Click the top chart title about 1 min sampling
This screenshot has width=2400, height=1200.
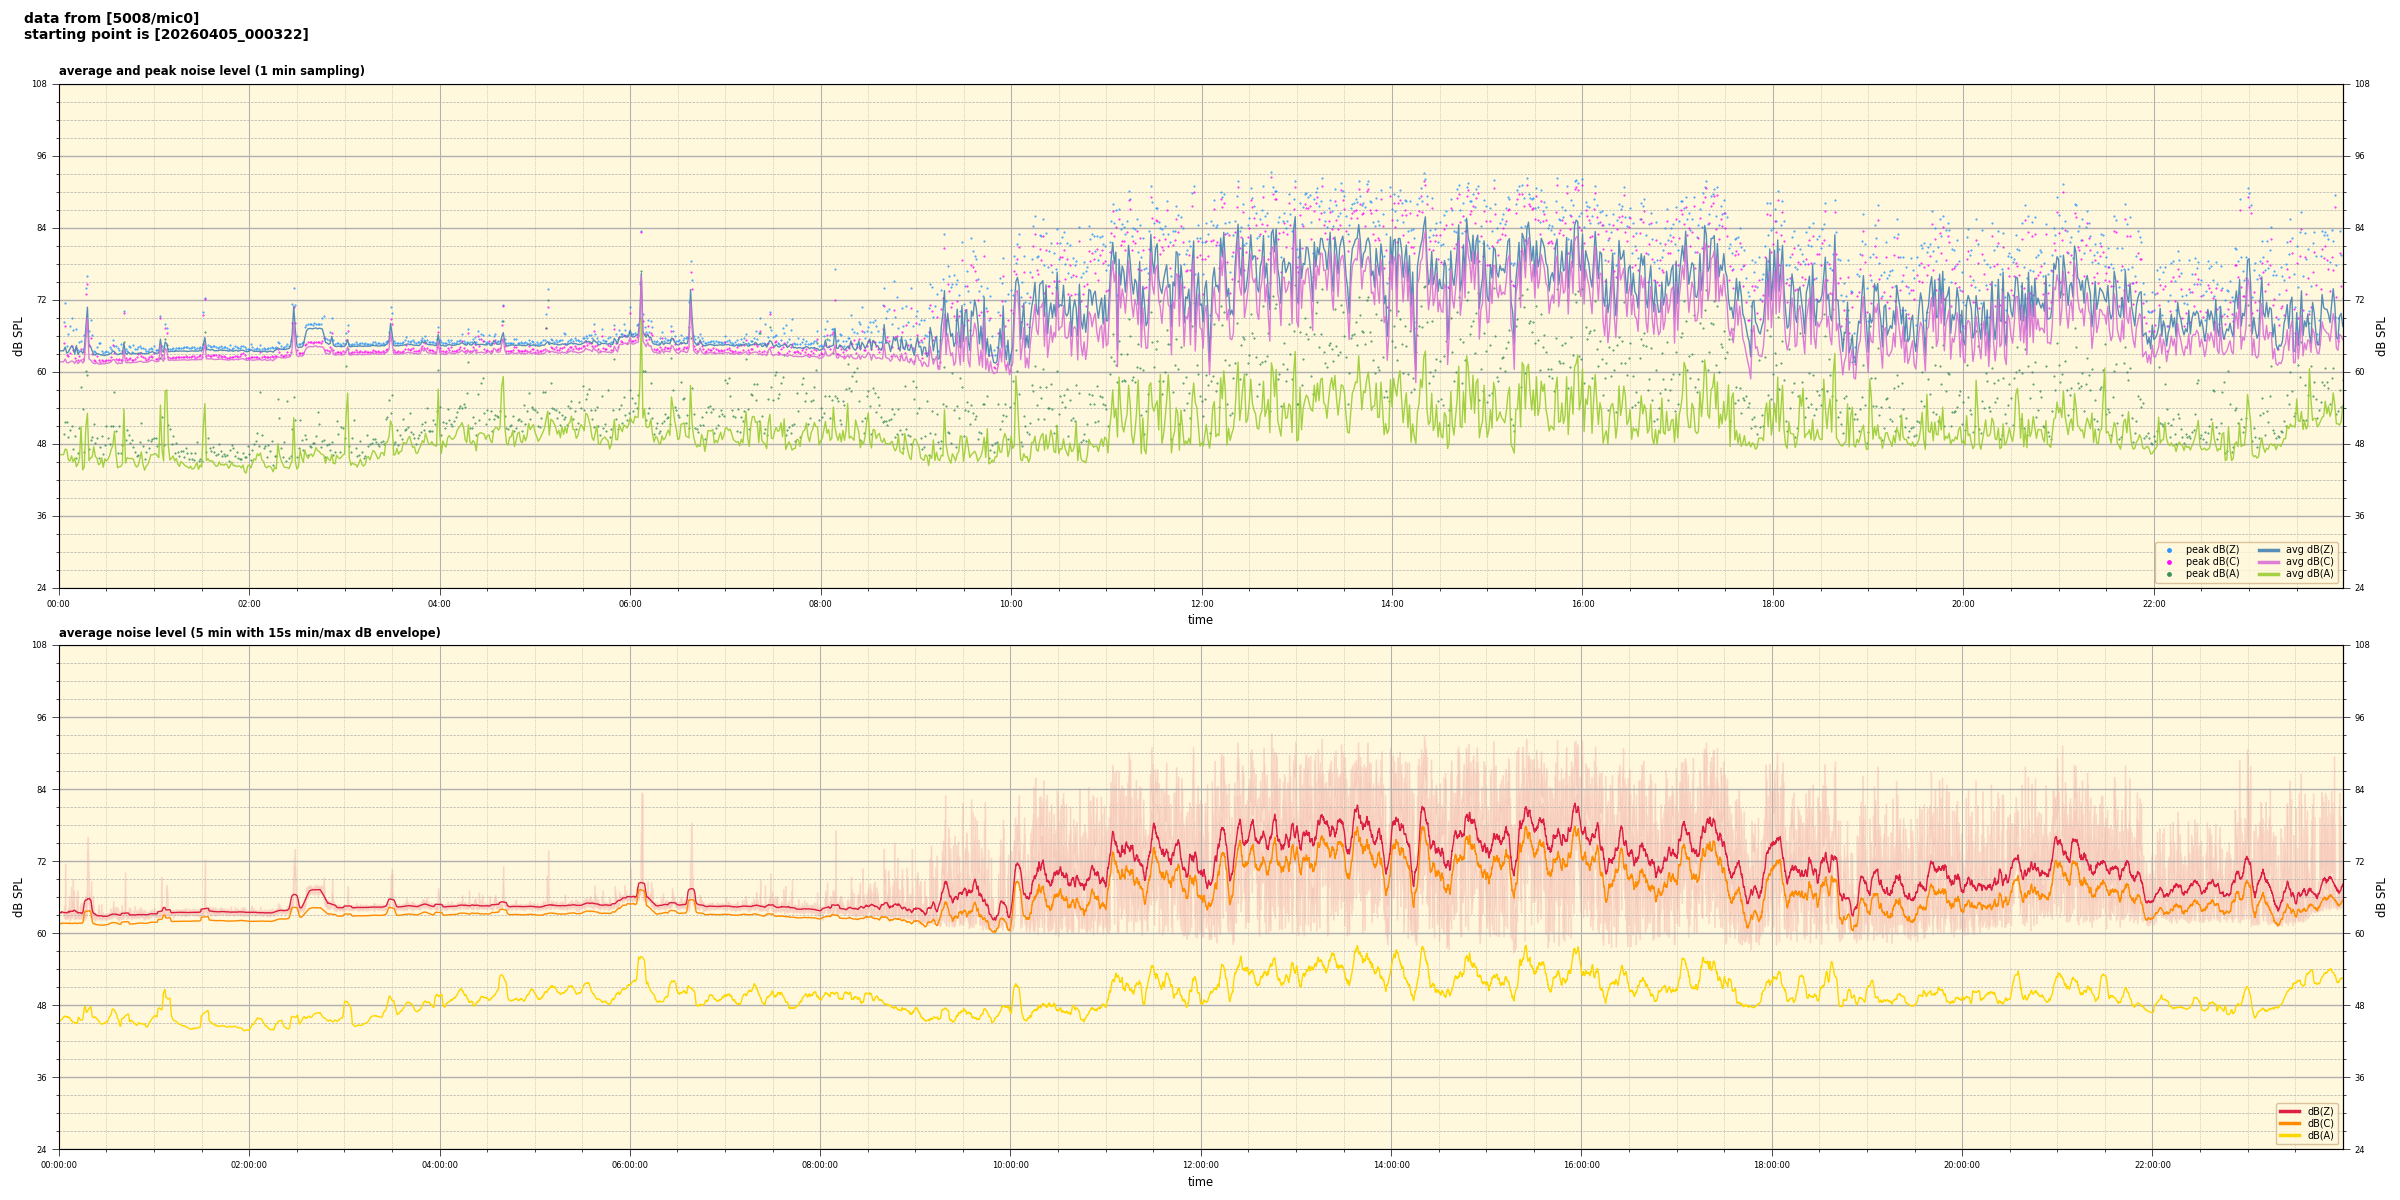211,71
